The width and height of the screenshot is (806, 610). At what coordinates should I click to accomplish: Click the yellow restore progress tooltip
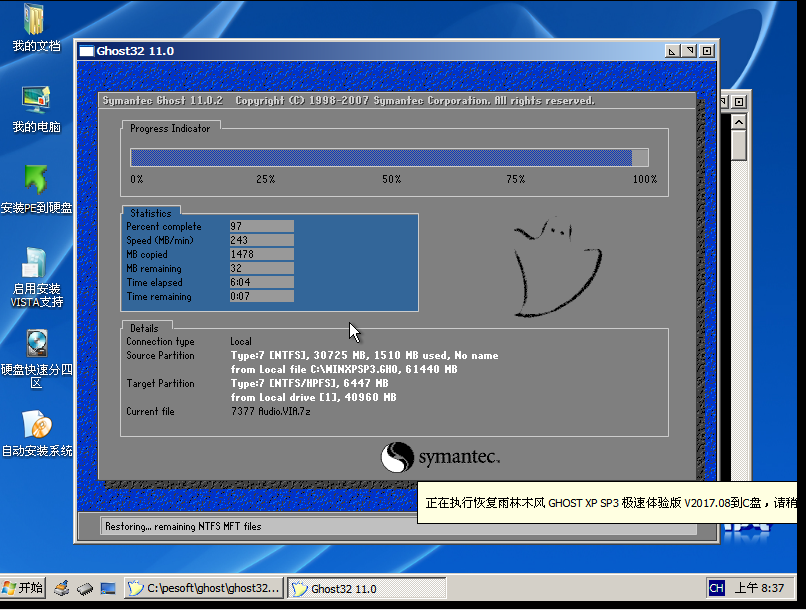[x=607, y=503]
